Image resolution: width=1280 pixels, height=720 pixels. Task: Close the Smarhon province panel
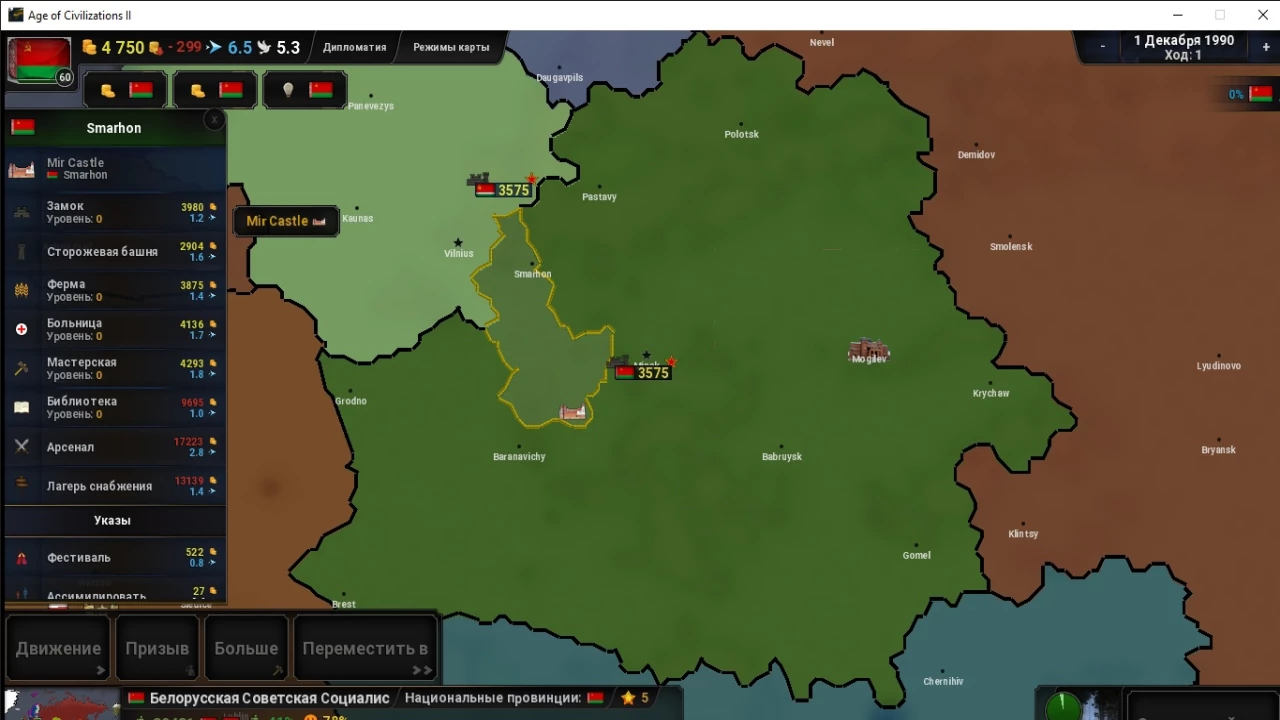point(214,120)
